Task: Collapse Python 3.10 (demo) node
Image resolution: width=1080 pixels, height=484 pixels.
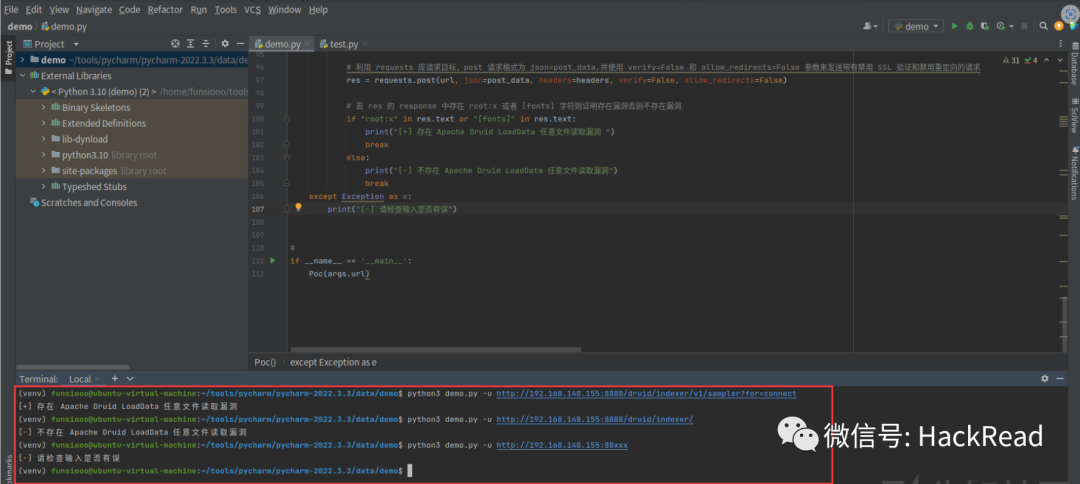Action: point(34,92)
